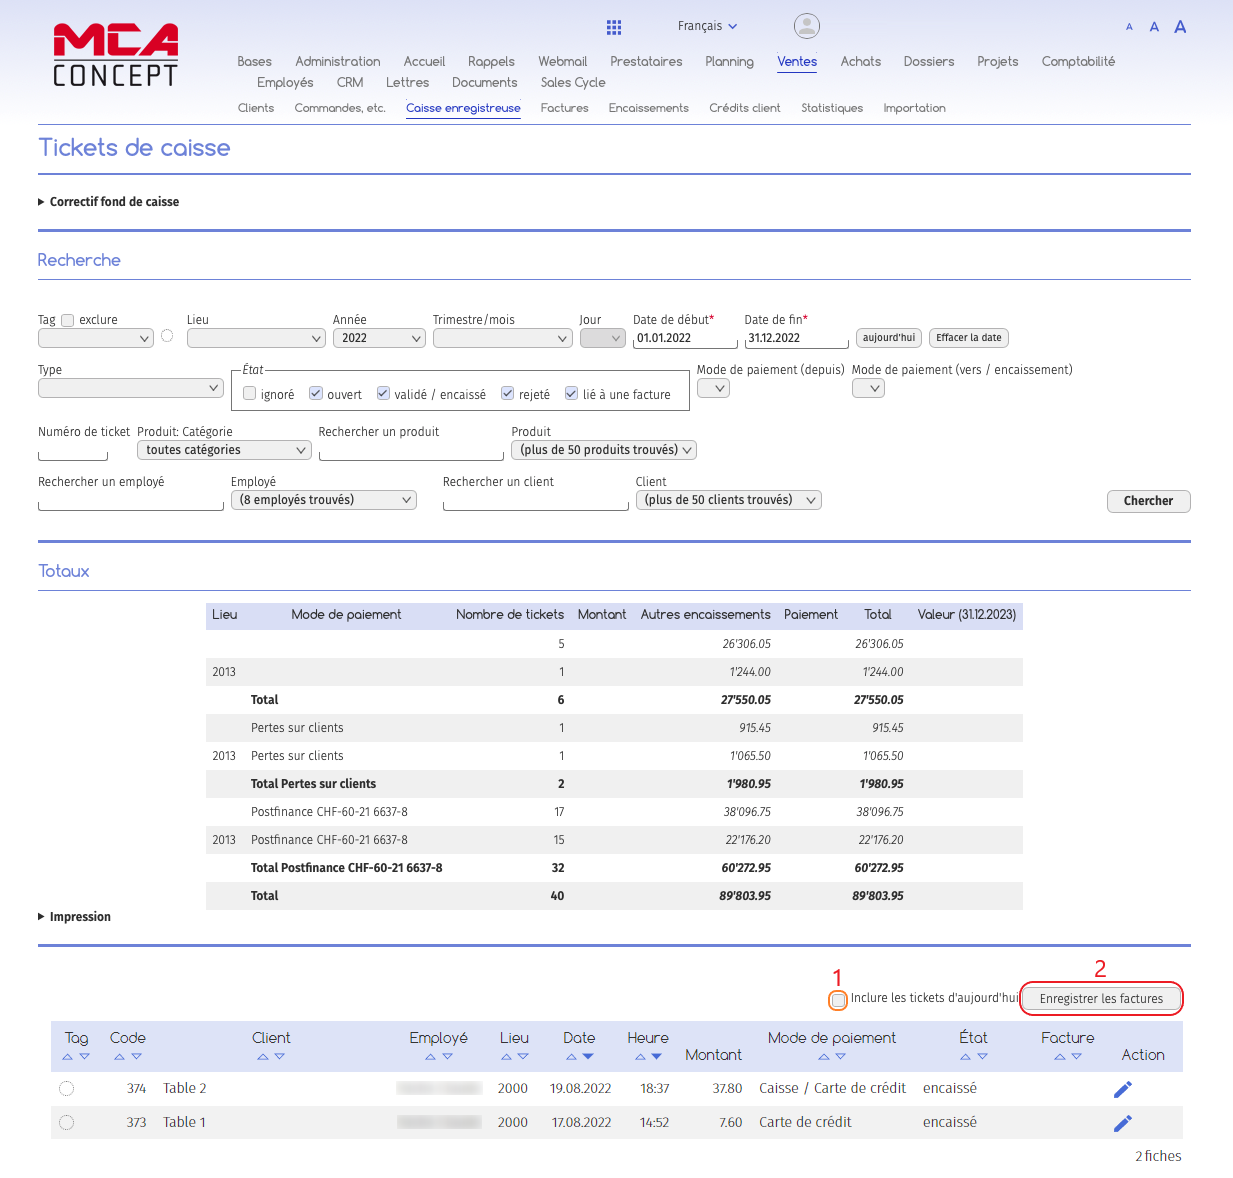Open the Factures tab
Screen dimensions: 1233x1178
564,108
